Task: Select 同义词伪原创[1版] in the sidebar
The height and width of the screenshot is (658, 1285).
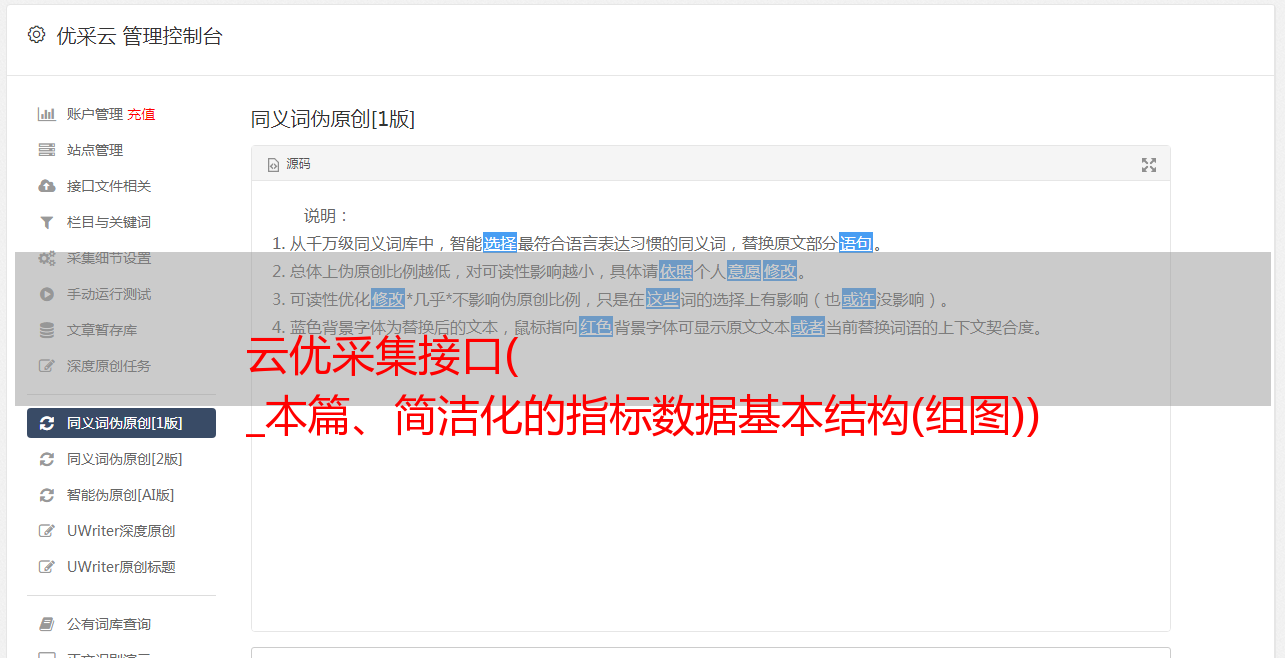Action: coord(121,423)
